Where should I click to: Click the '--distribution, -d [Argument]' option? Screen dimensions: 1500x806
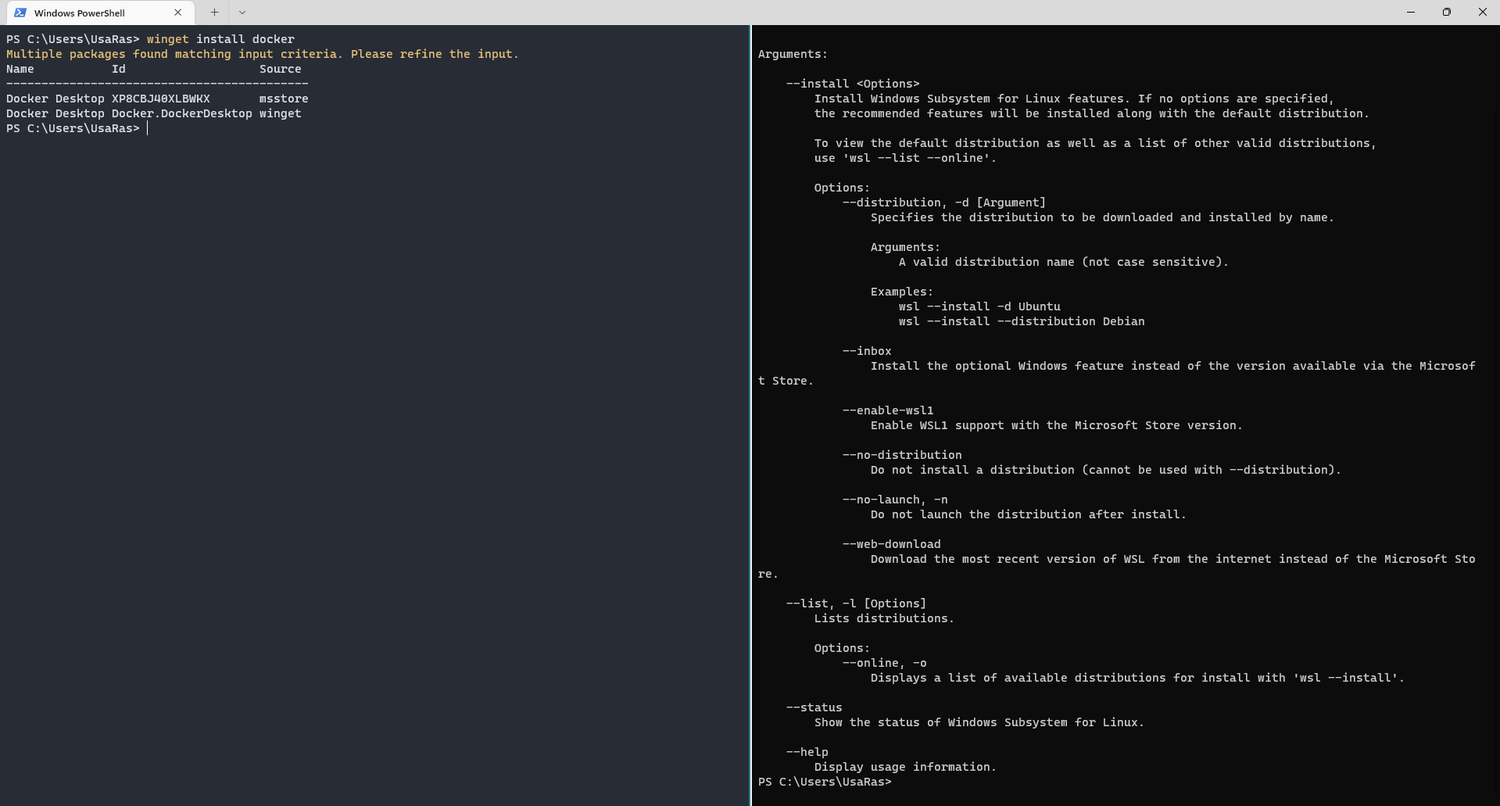coord(944,203)
